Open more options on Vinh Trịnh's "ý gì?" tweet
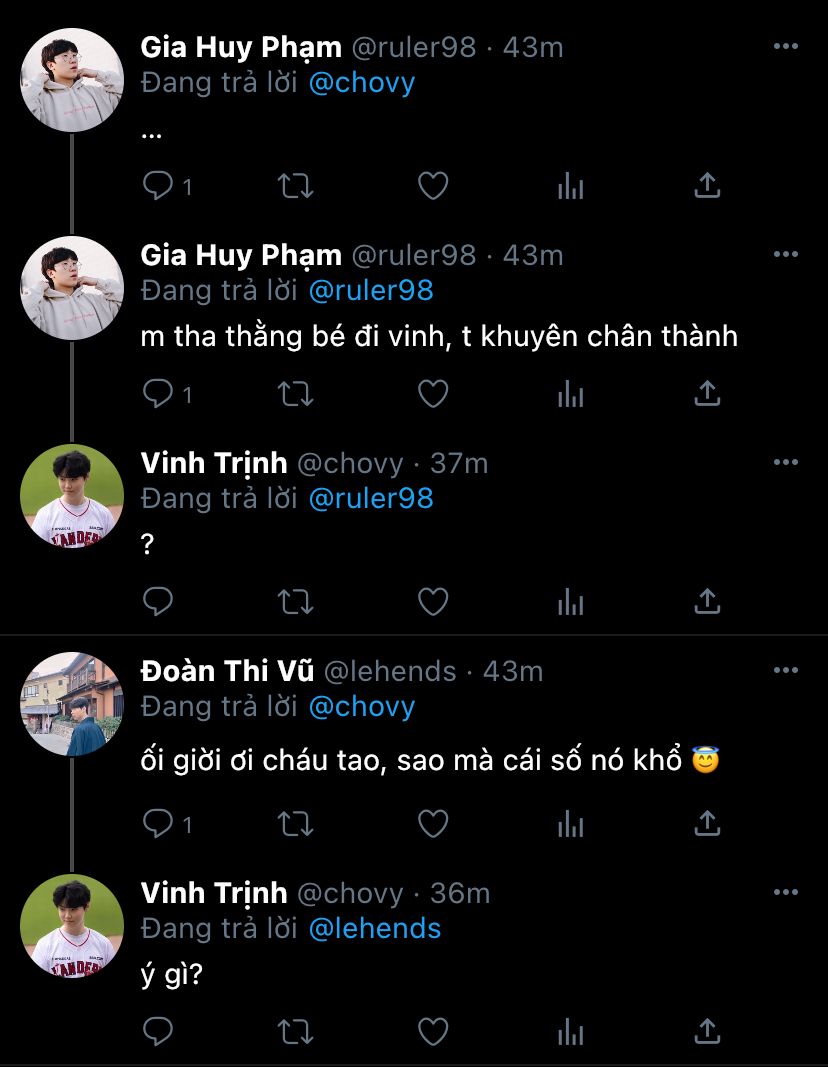Image resolution: width=828 pixels, height=1067 pixels. pyautogui.click(x=786, y=893)
